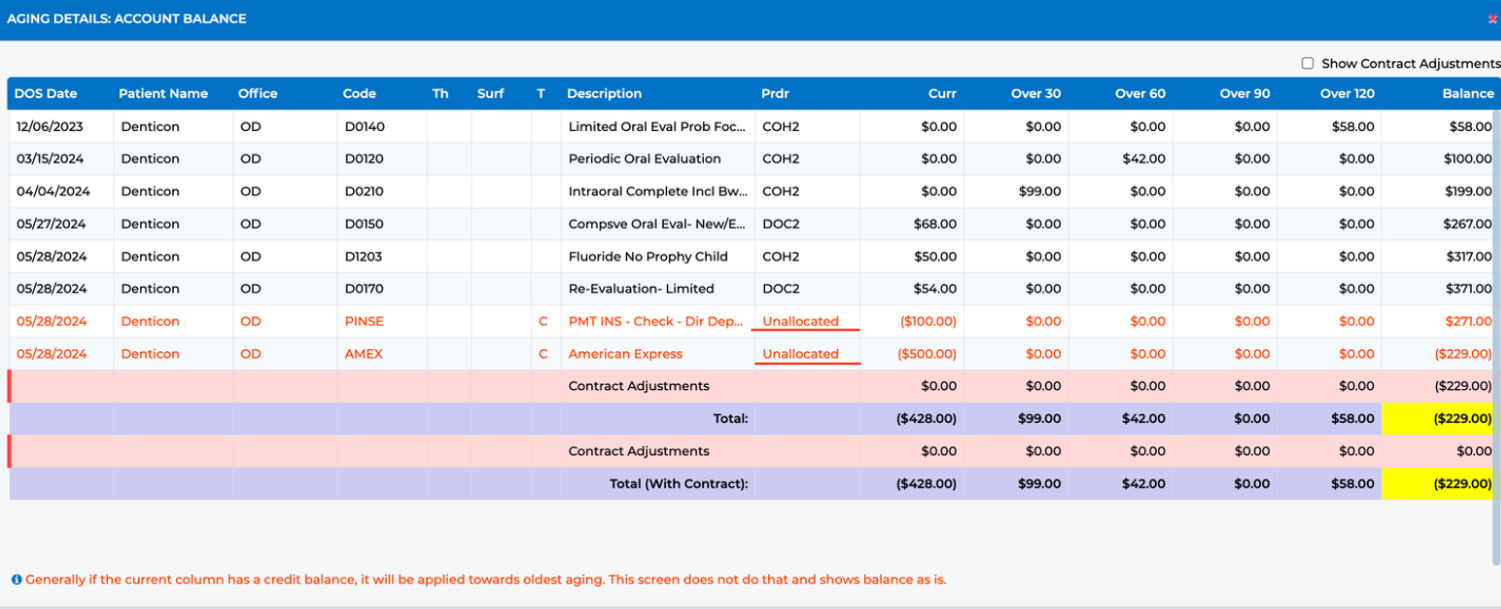Click the highlighted ($229.00) balance in Total row

click(x=1463, y=419)
